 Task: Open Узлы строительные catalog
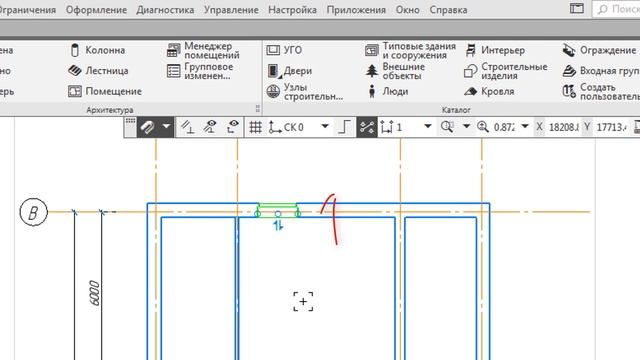click(305, 91)
